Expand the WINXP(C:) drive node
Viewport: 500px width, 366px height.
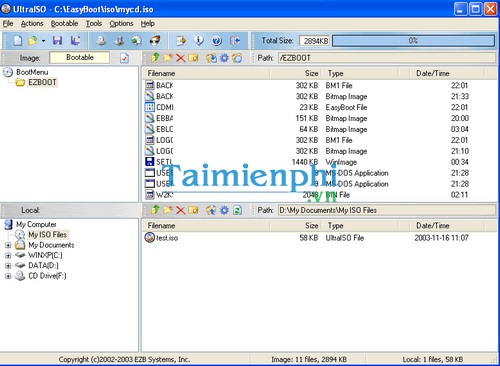[x=8, y=256]
